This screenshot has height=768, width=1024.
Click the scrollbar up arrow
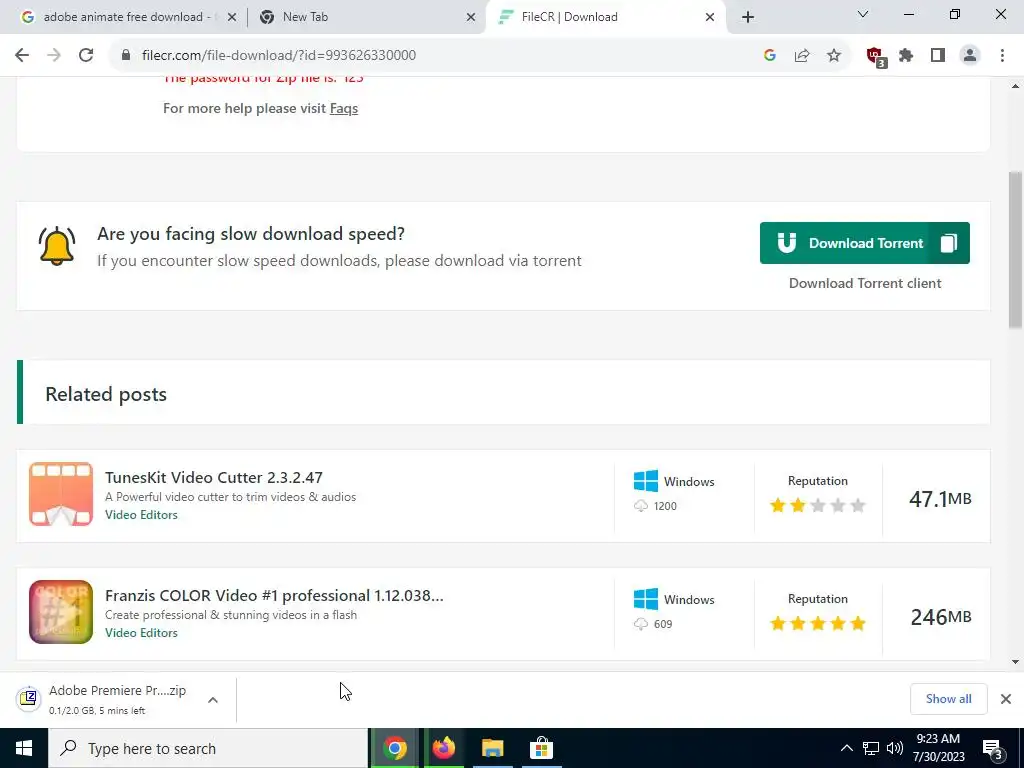1016,86
